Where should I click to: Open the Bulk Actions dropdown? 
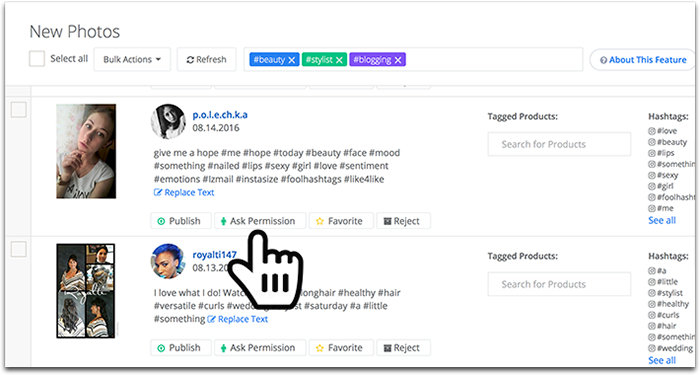pos(132,59)
